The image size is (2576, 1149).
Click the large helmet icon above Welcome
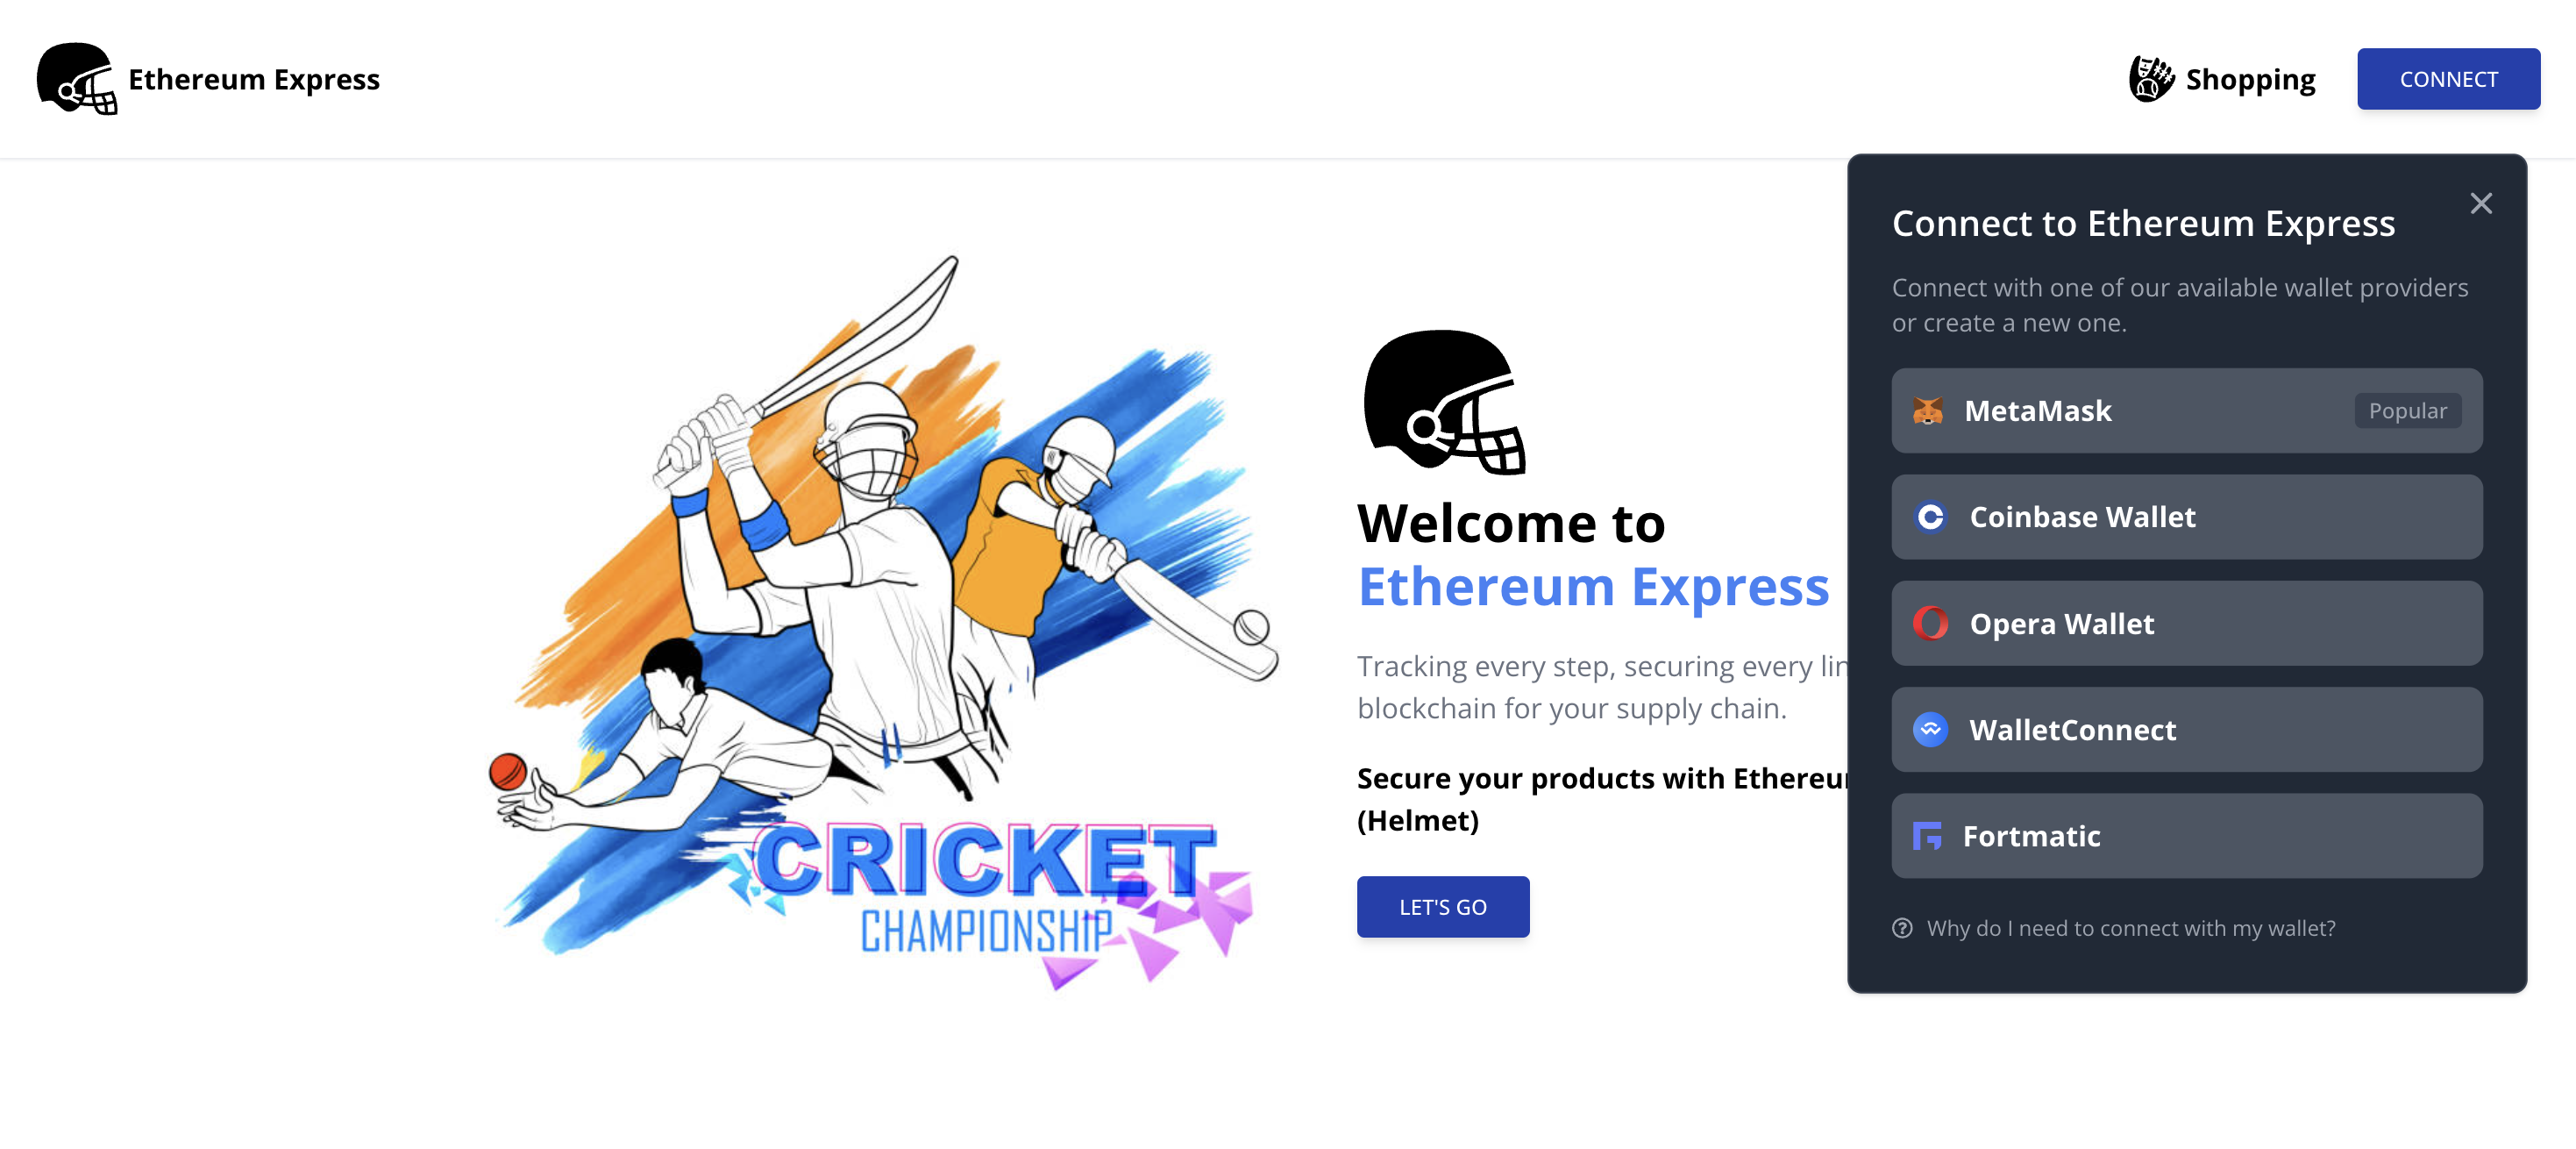(x=1444, y=402)
